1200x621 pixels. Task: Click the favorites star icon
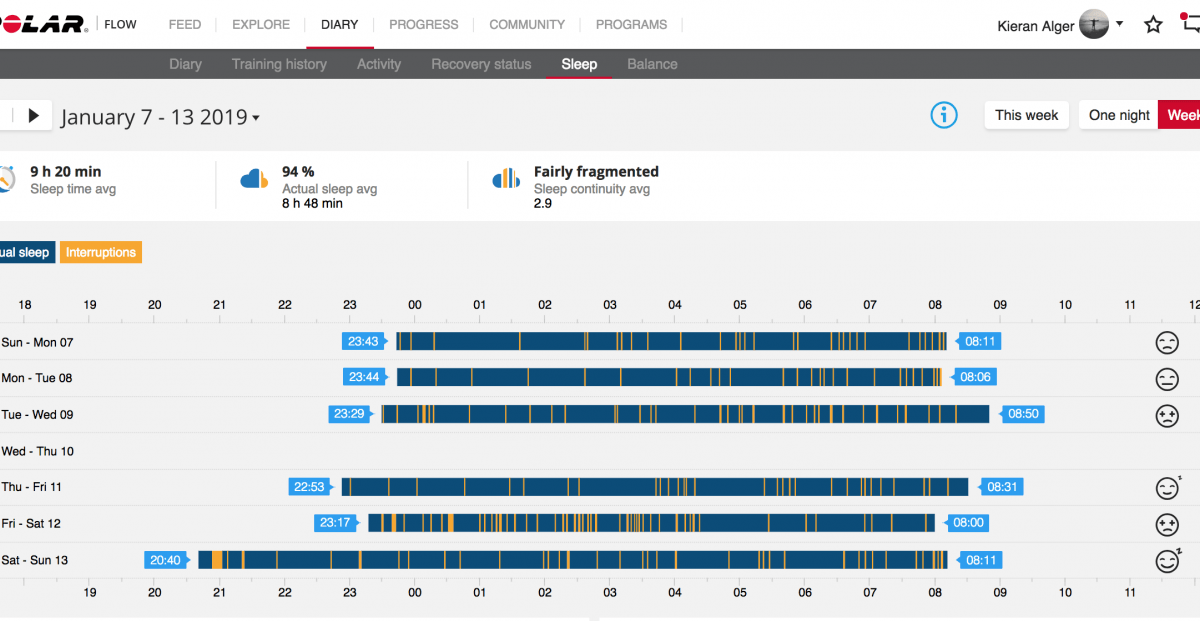pyautogui.click(x=1153, y=25)
